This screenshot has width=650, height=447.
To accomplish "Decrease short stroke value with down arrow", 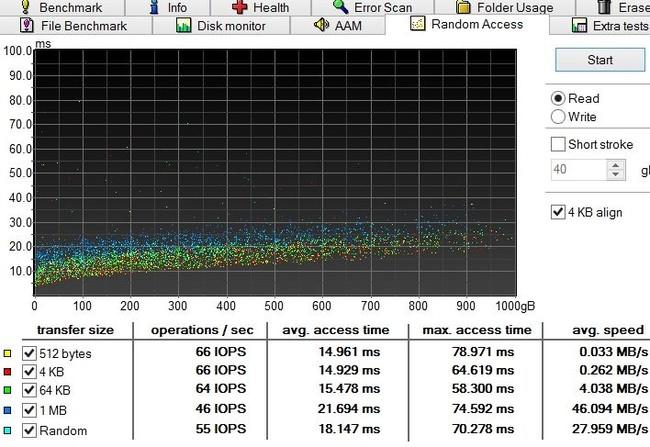I will (x=616, y=175).
